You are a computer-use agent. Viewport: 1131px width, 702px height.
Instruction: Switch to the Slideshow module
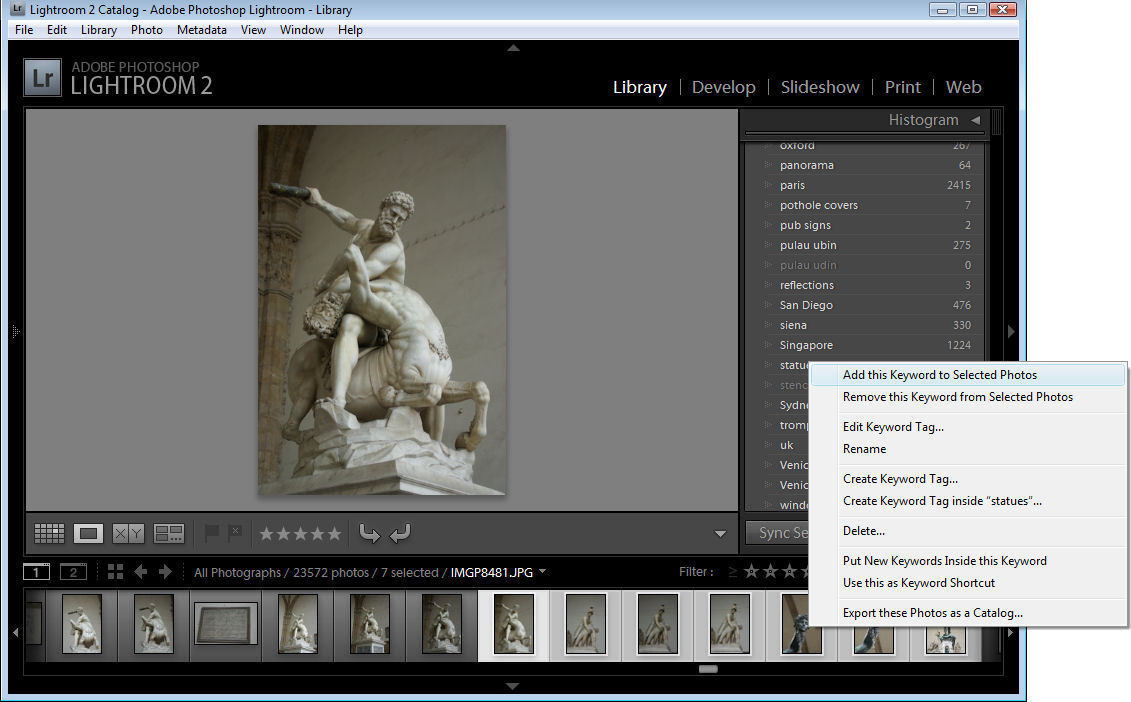(820, 87)
